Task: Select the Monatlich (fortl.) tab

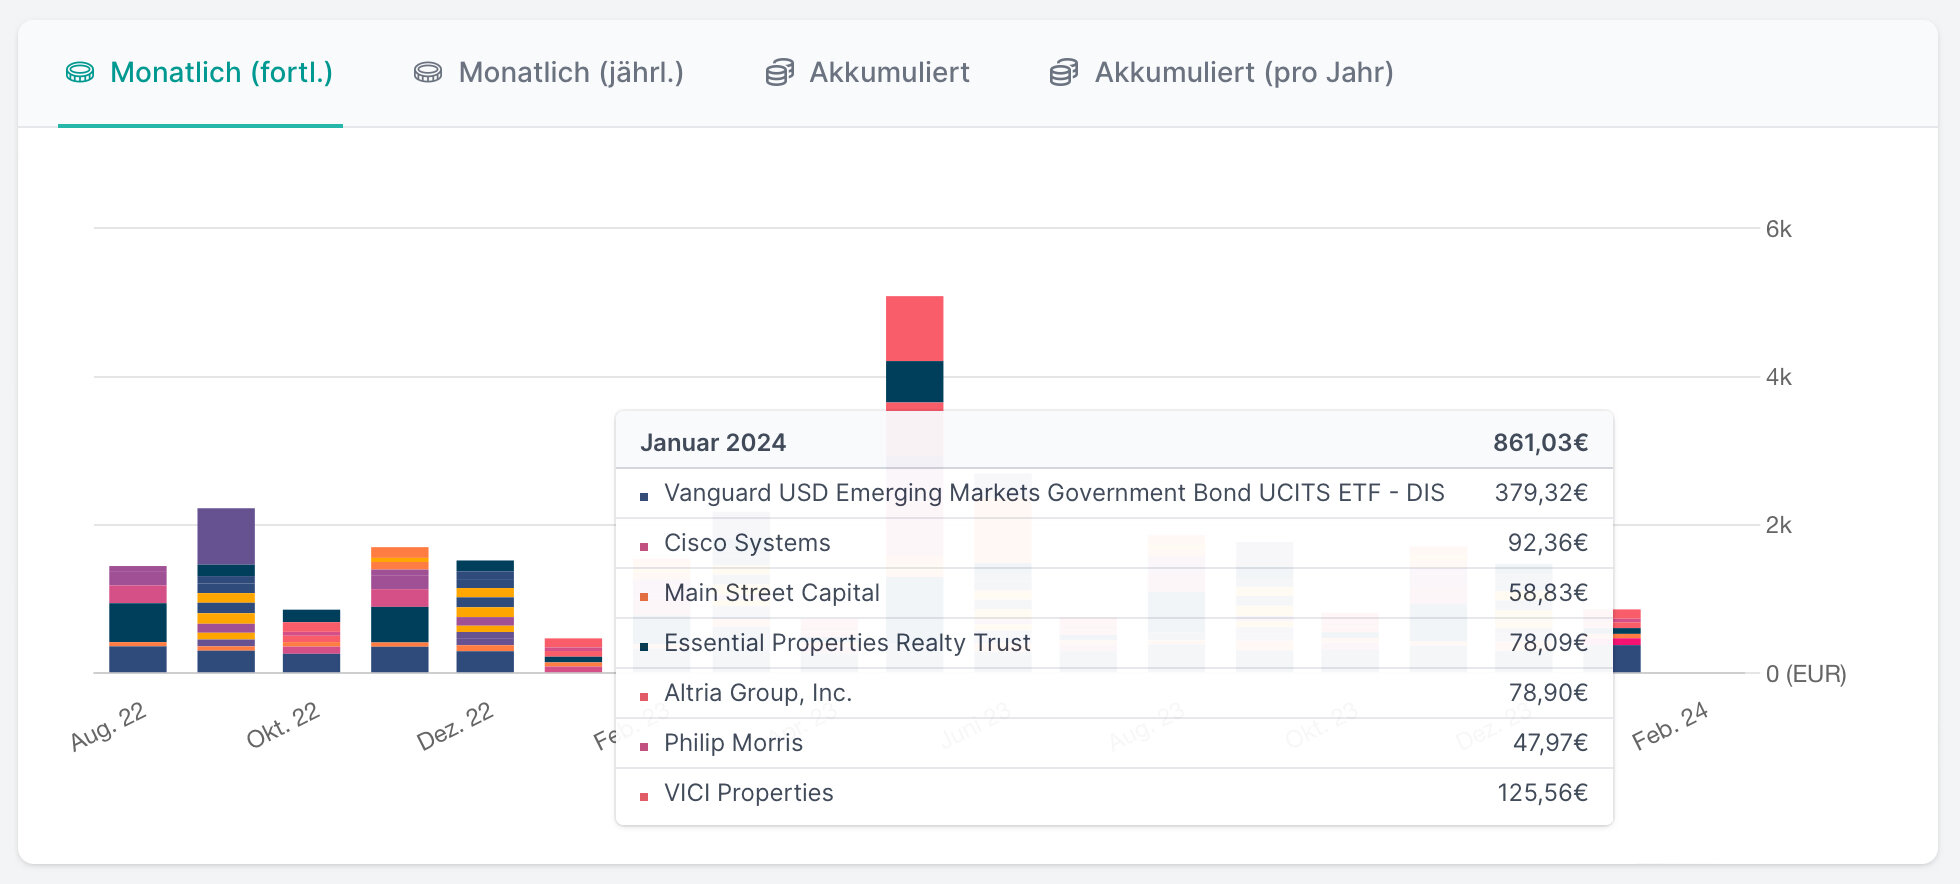Action: point(220,73)
